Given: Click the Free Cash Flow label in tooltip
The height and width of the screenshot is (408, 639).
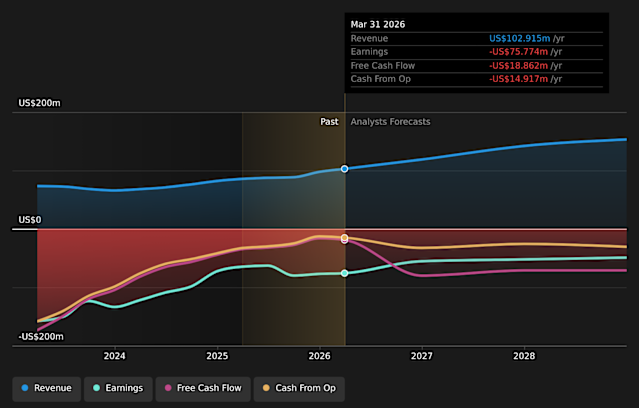Looking at the screenshot, I should pos(383,66).
